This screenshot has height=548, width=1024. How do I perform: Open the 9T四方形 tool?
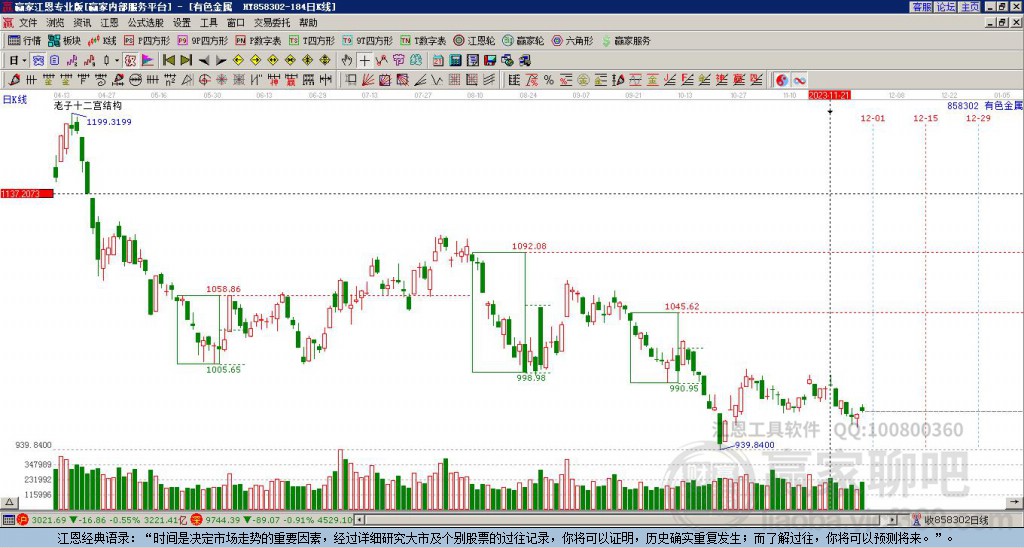pos(368,40)
